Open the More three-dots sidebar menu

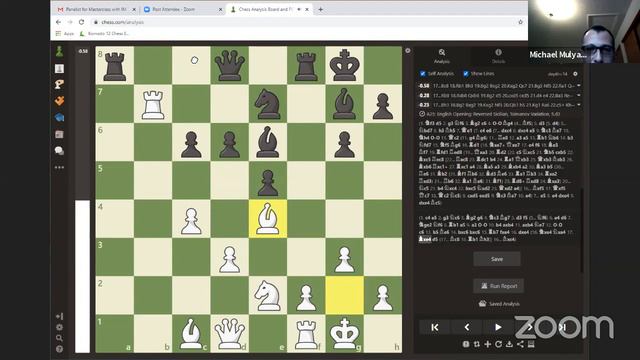pos(60,167)
